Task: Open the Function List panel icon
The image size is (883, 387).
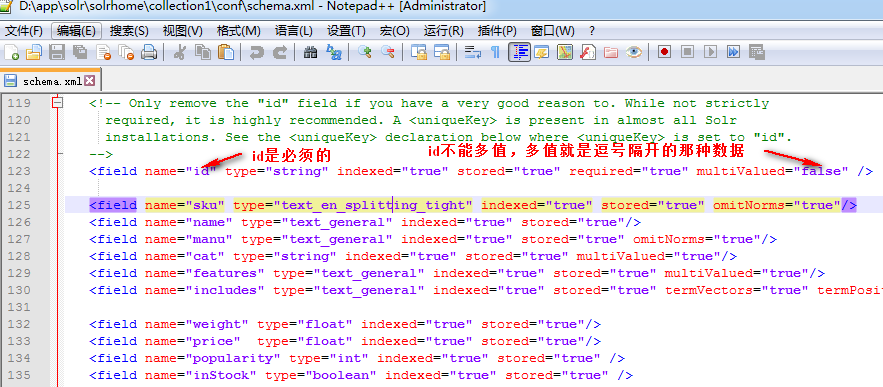Action: point(588,52)
